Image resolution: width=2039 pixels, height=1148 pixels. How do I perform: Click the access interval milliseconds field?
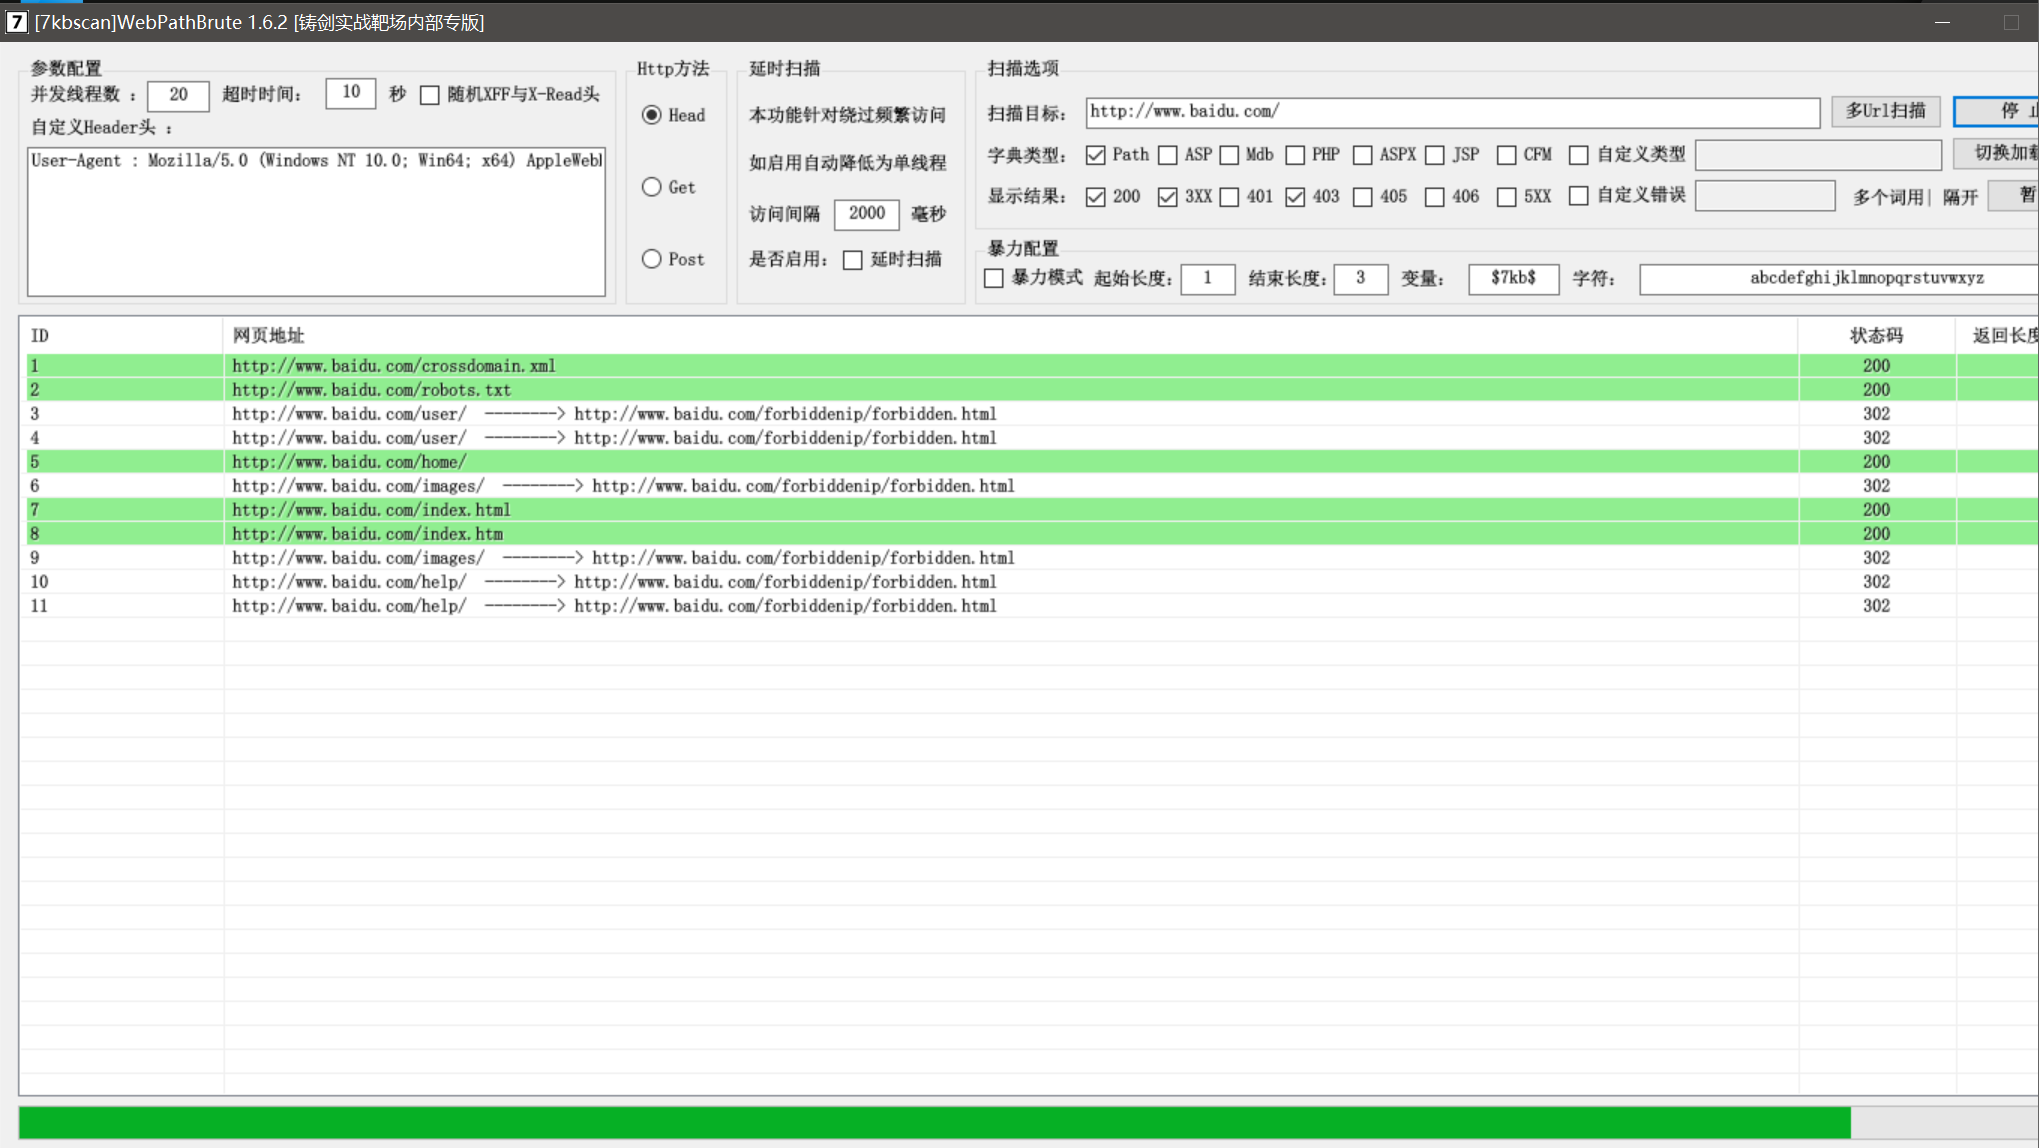[x=866, y=213]
